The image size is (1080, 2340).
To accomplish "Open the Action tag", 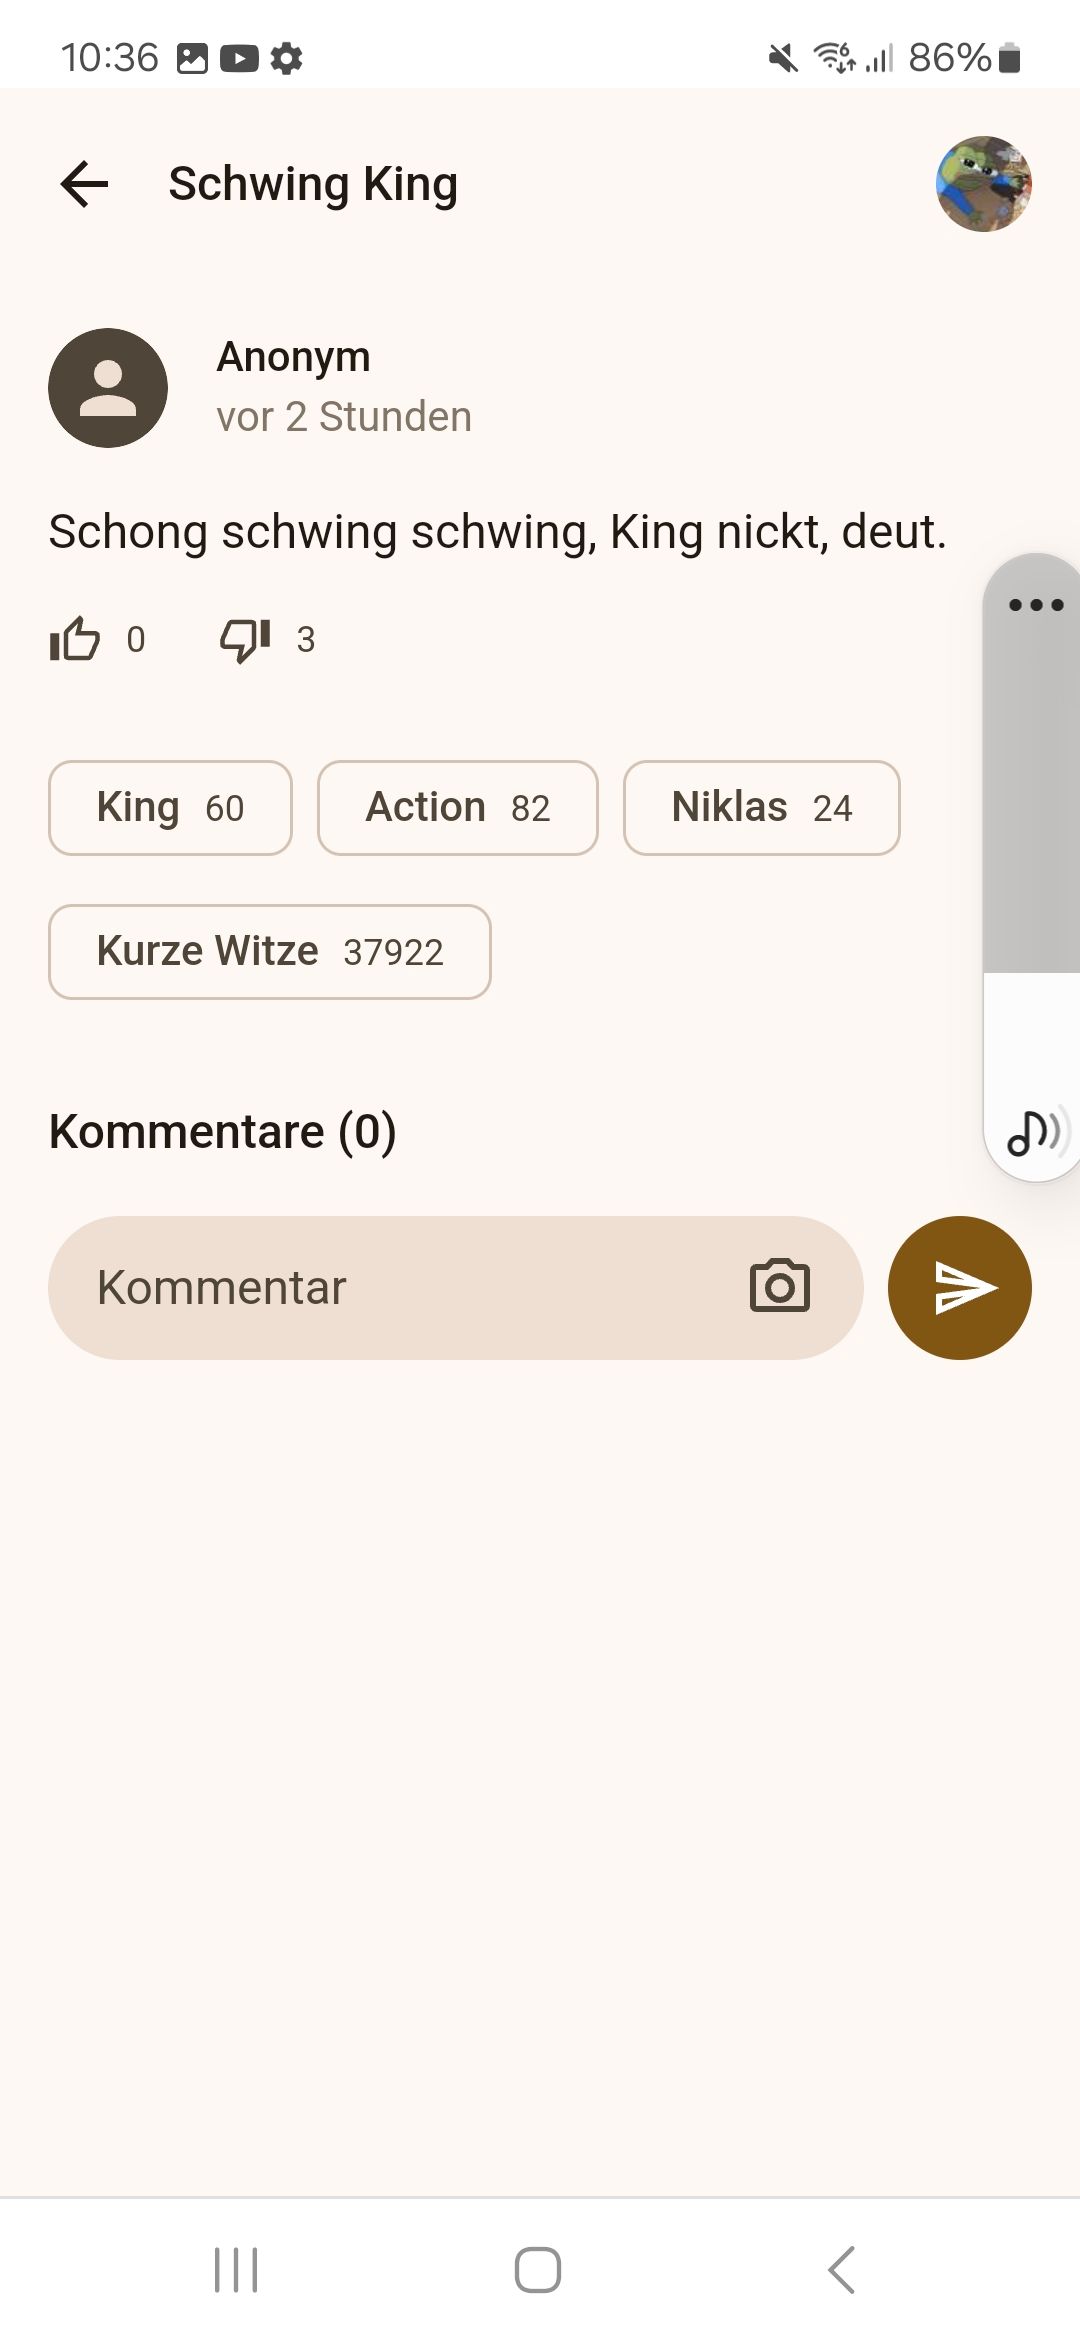I will click(x=458, y=808).
